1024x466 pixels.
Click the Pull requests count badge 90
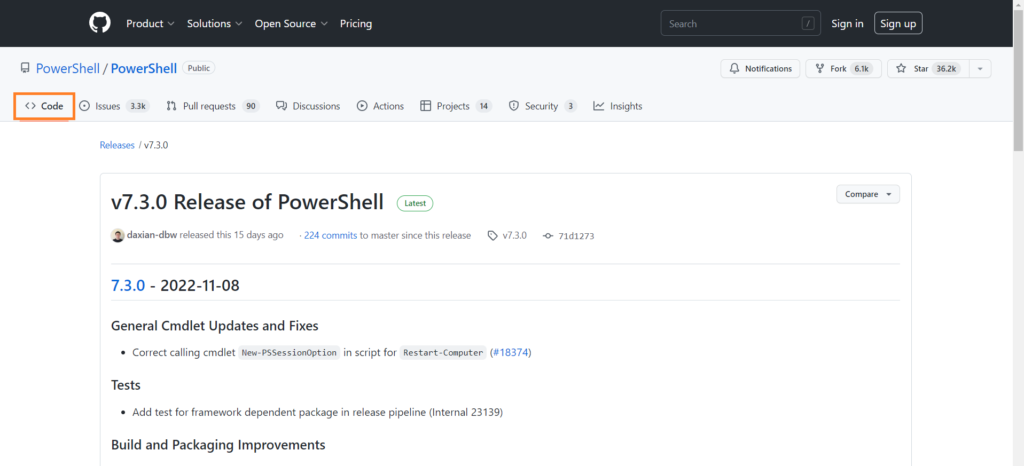pyautogui.click(x=251, y=106)
